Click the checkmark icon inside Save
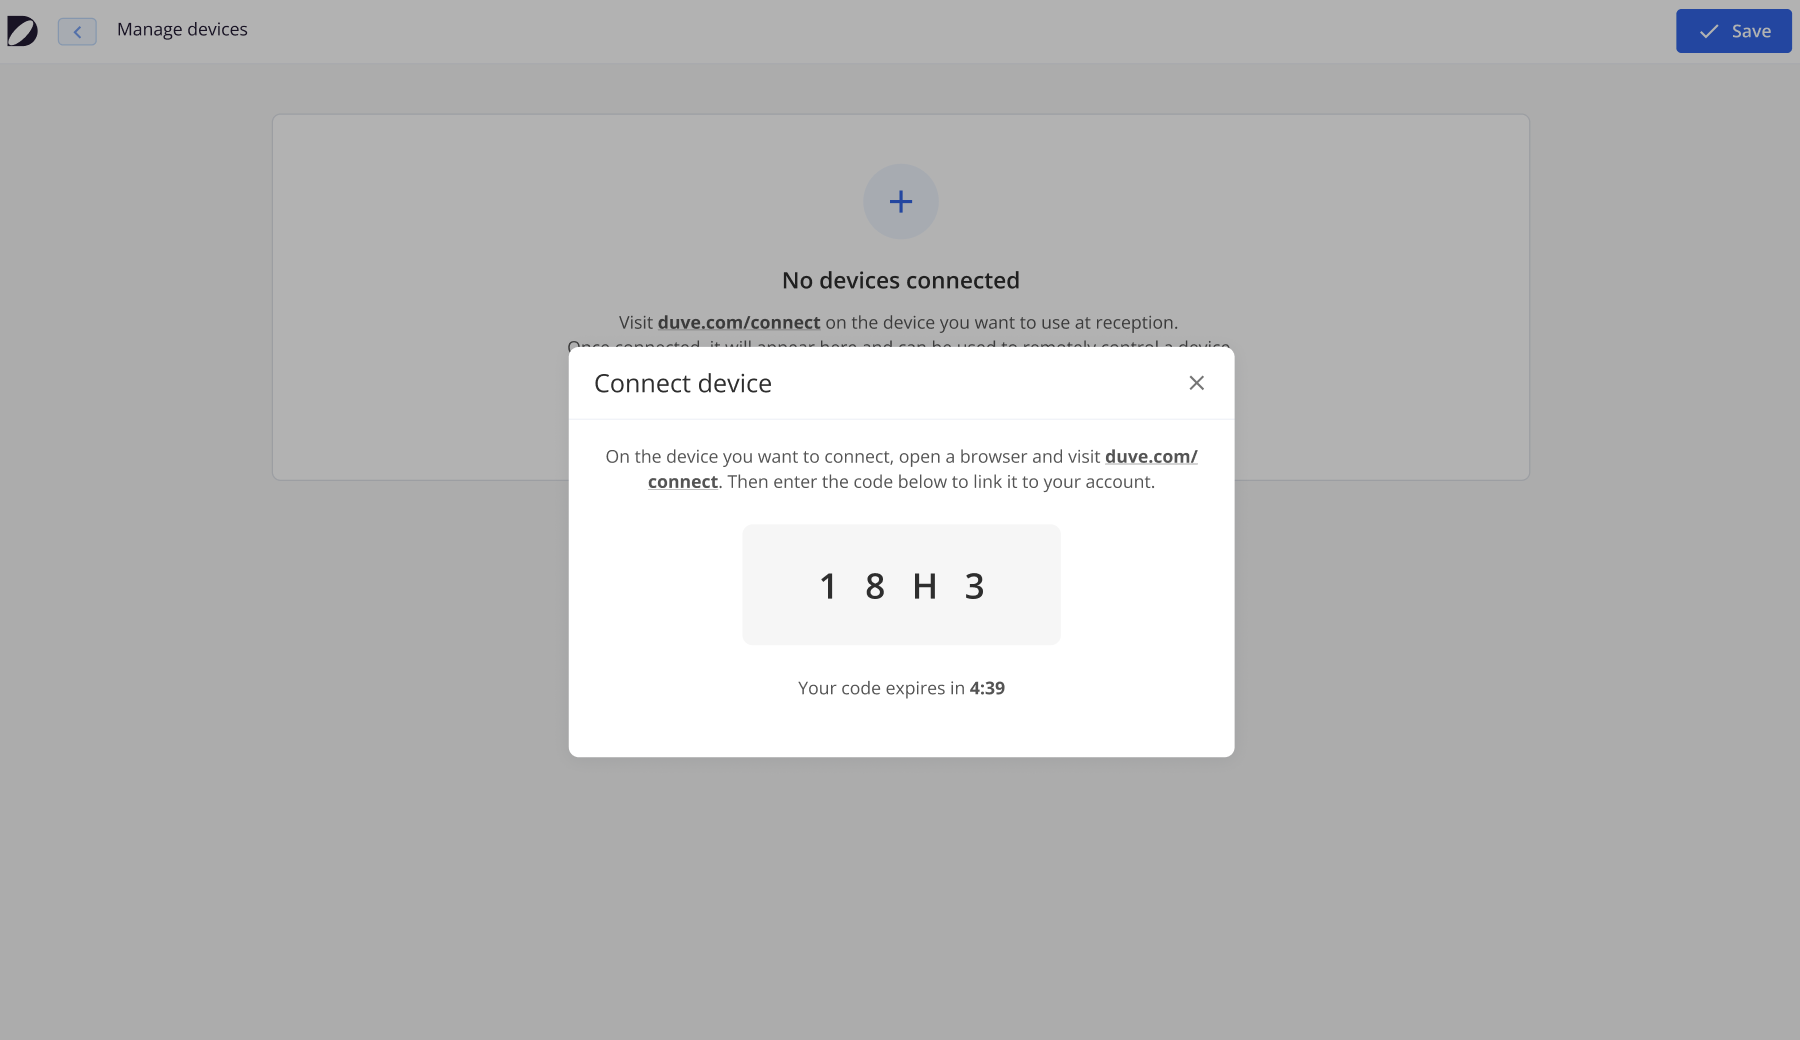The height and width of the screenshot is (1040, 1800). click(1709, 31)
